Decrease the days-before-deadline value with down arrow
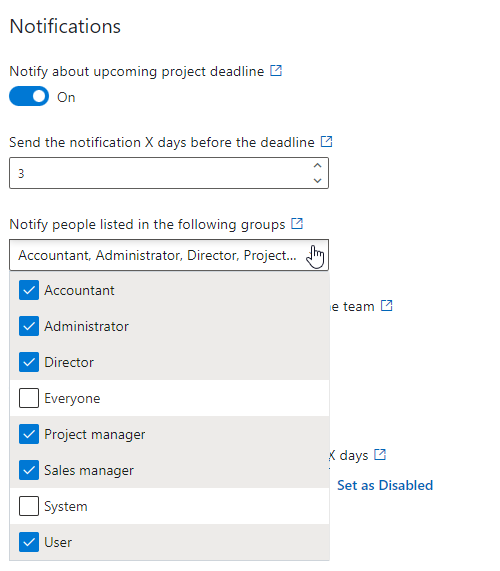The height and width of the screenshot is (571, 500). pyautogui.click(x=318, y=181)
